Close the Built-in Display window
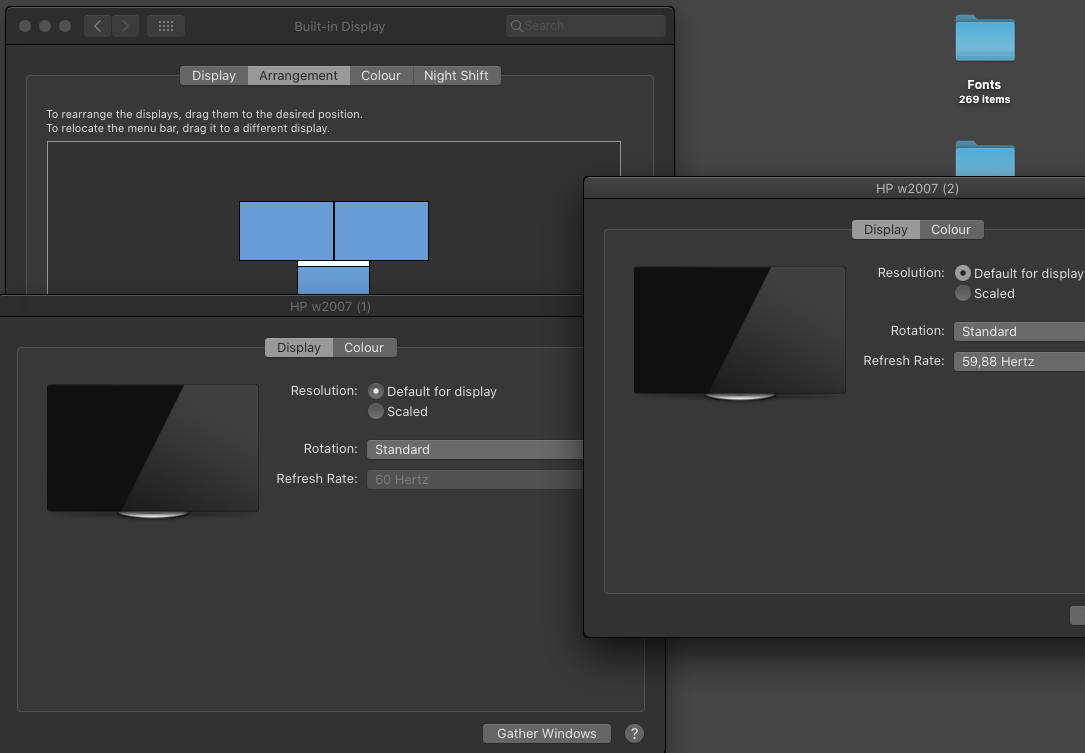Viewport: 1085px width, 753px height. point(25,26)
